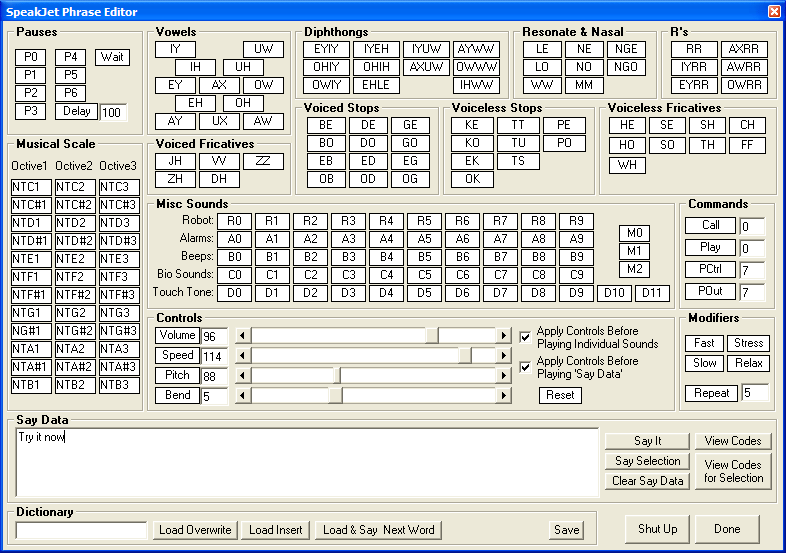The width and height of the screenshot is (786, 553).
Task: Insert the P0 pause code
Action: 30,57
